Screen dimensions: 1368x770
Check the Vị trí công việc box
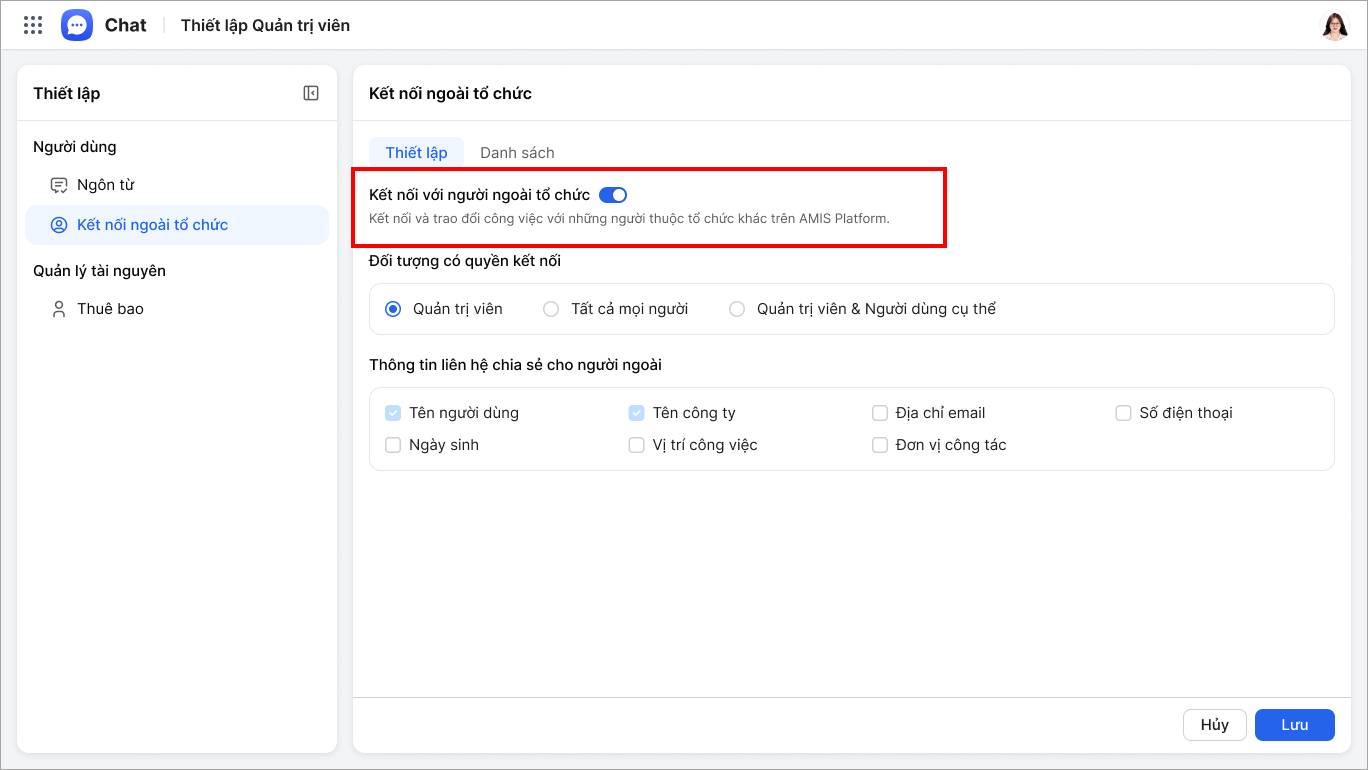pyautogui.click(x=636, y=445)
